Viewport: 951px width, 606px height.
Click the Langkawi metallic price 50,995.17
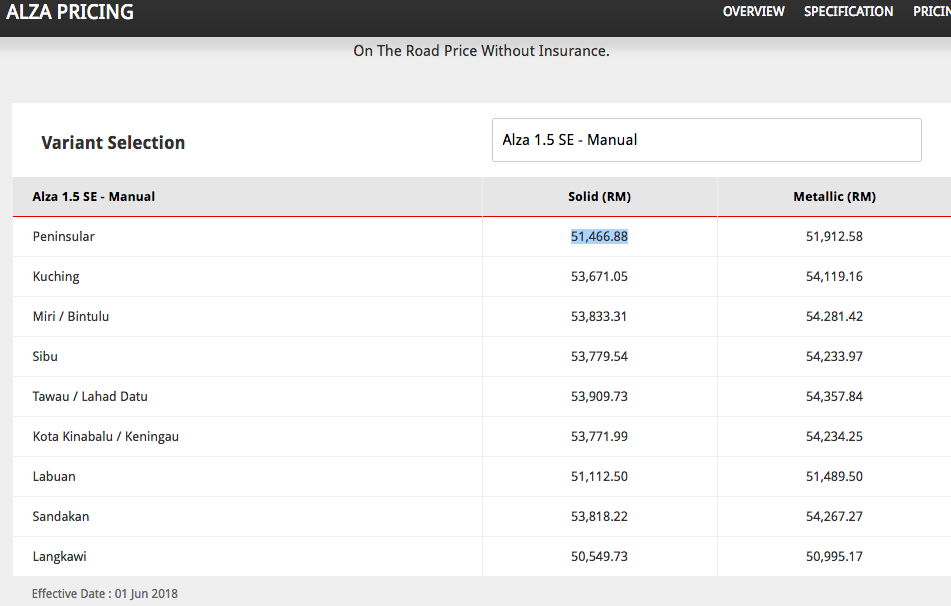[x=834, y=557]
